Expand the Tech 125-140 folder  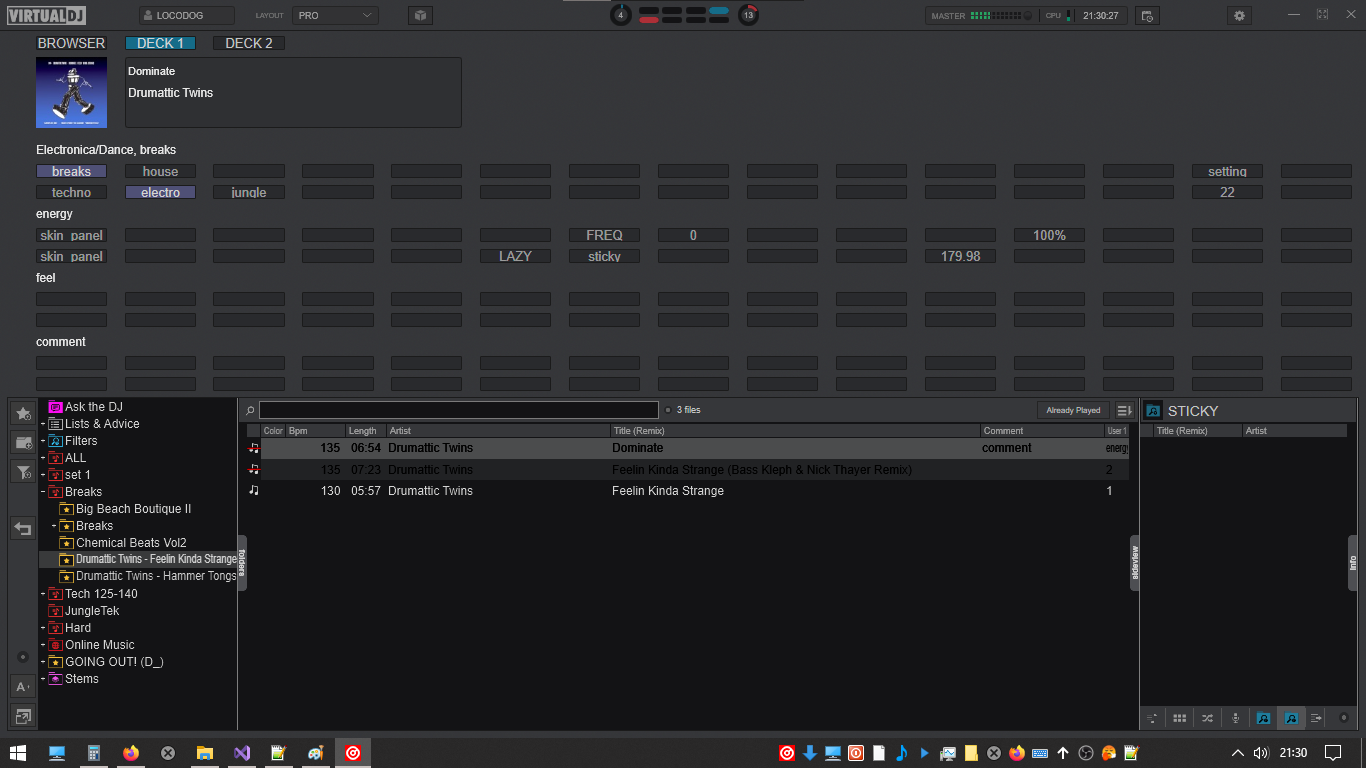point(43,594)
